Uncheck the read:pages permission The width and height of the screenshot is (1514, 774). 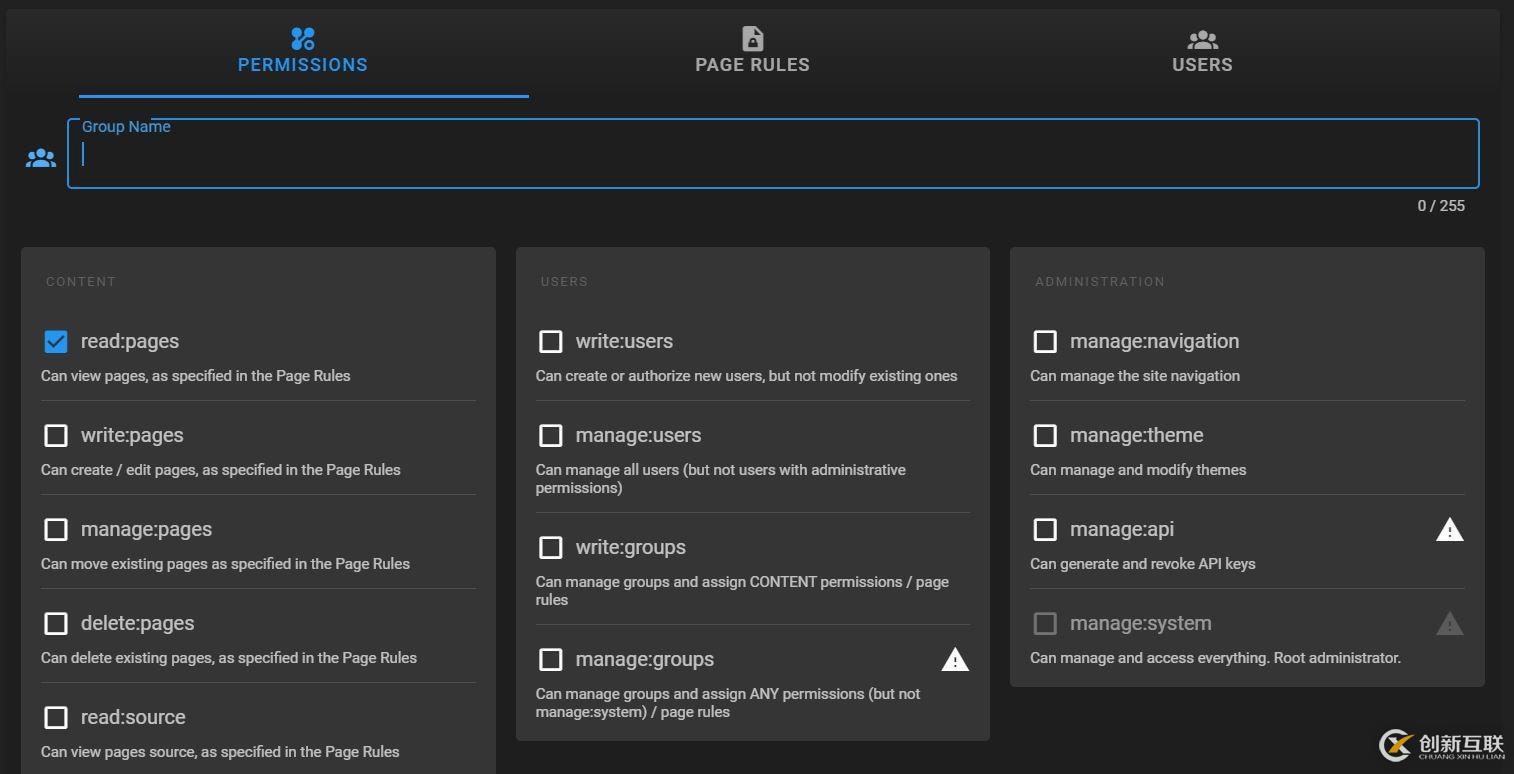pos(56,342)
